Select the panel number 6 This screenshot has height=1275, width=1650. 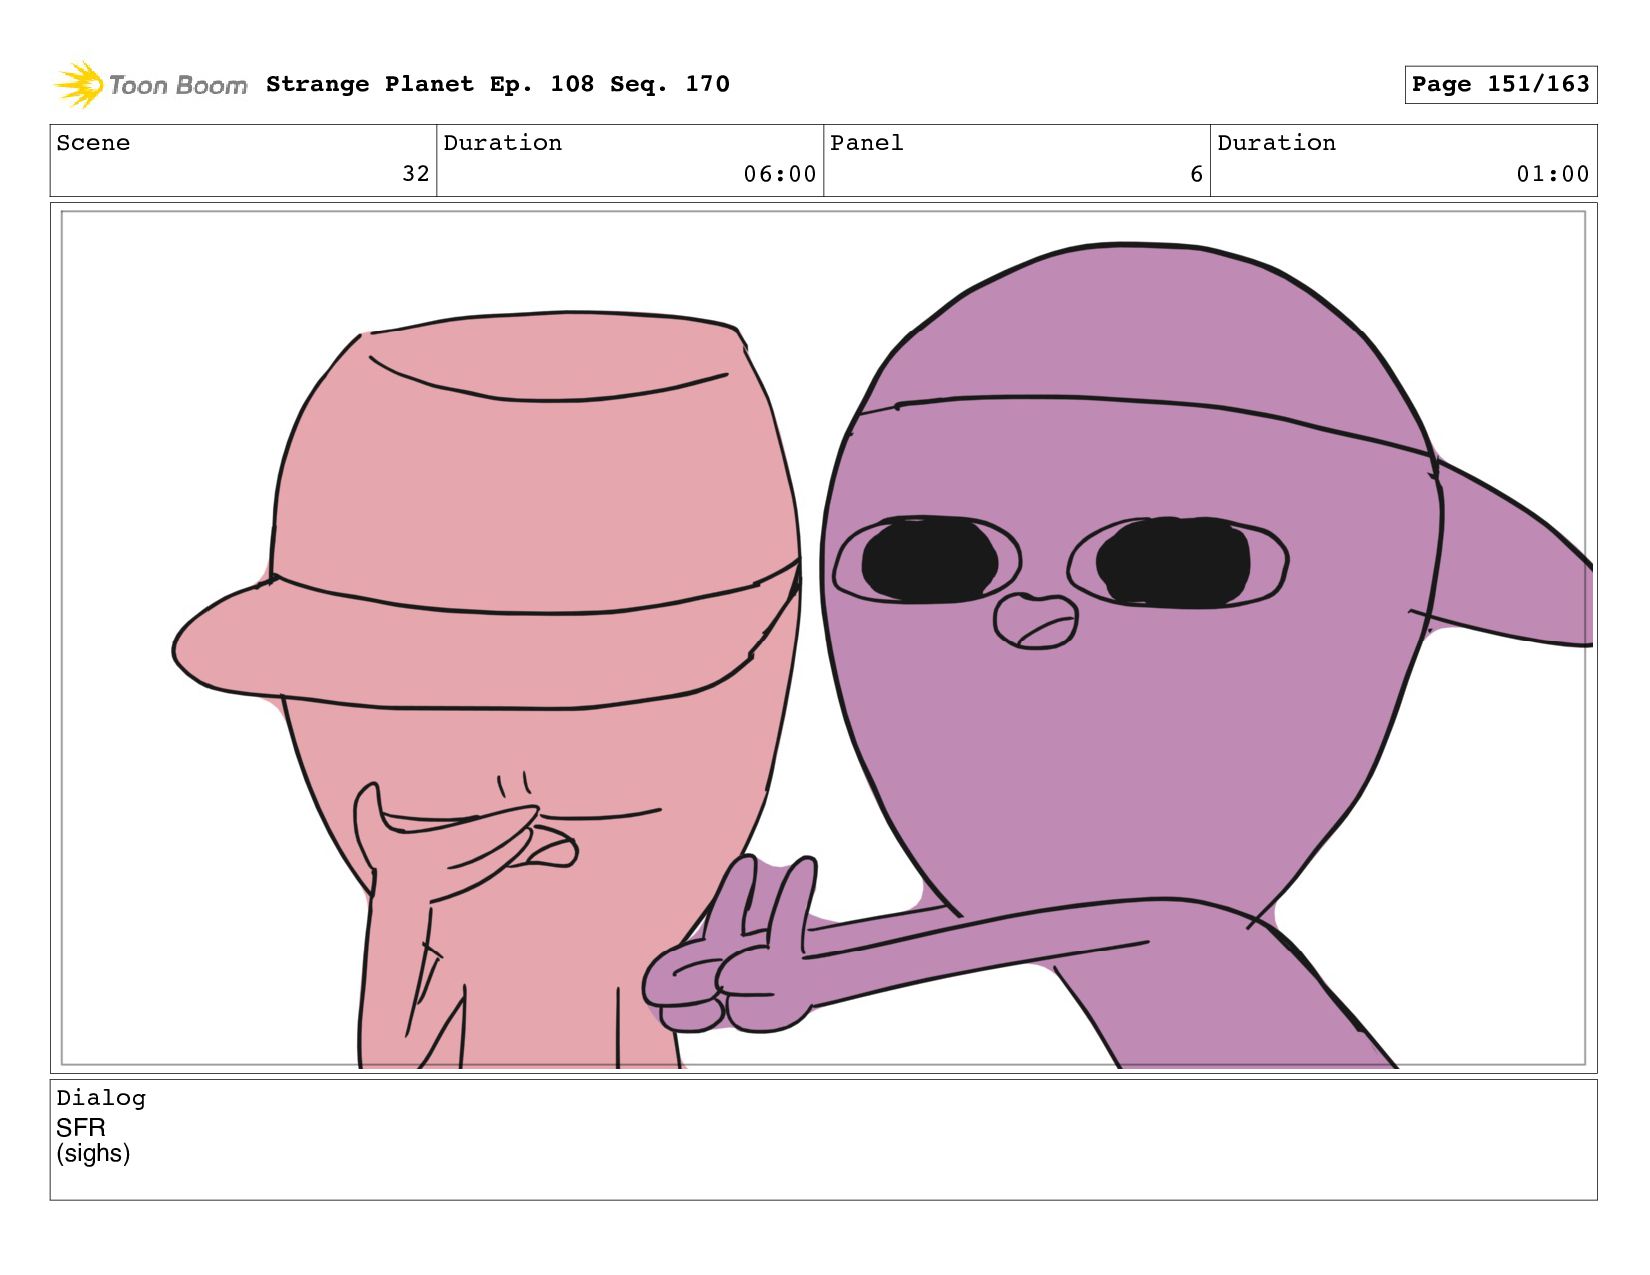pos(1196,174)
